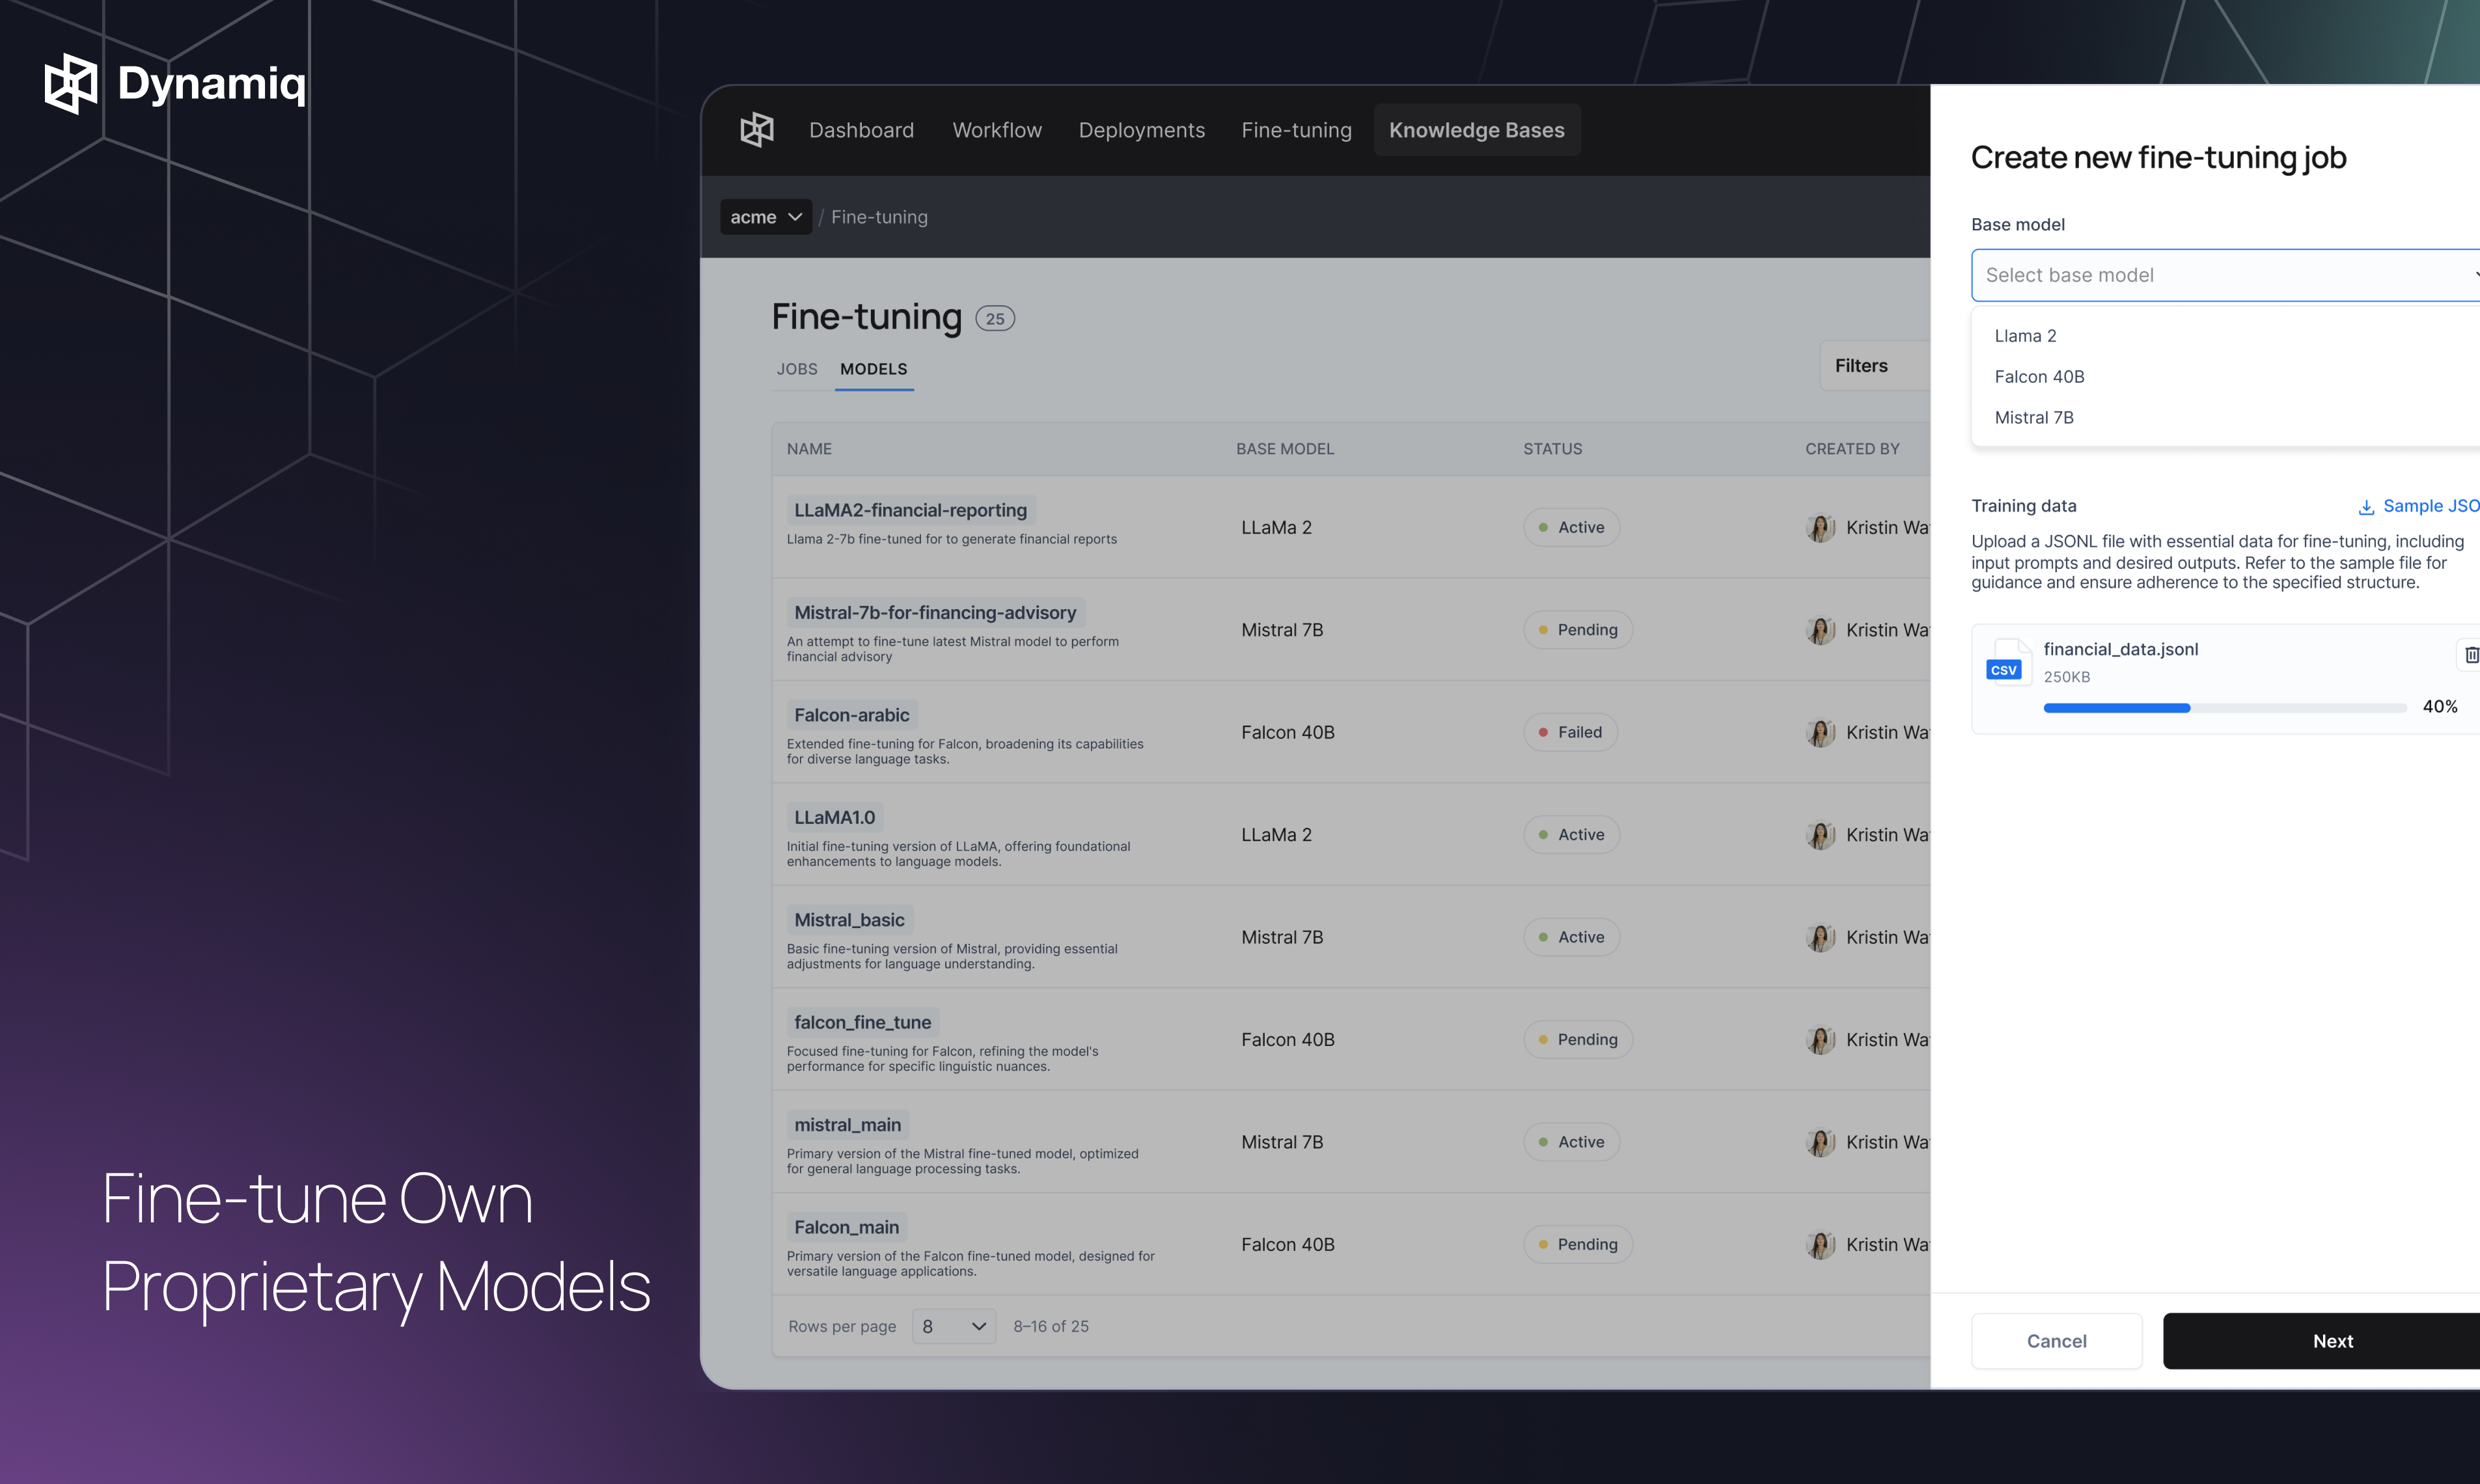Open the acme workspace dropdown
Image resolution: width=2480 pixels, height=1484 pixels.
point(765,217)
